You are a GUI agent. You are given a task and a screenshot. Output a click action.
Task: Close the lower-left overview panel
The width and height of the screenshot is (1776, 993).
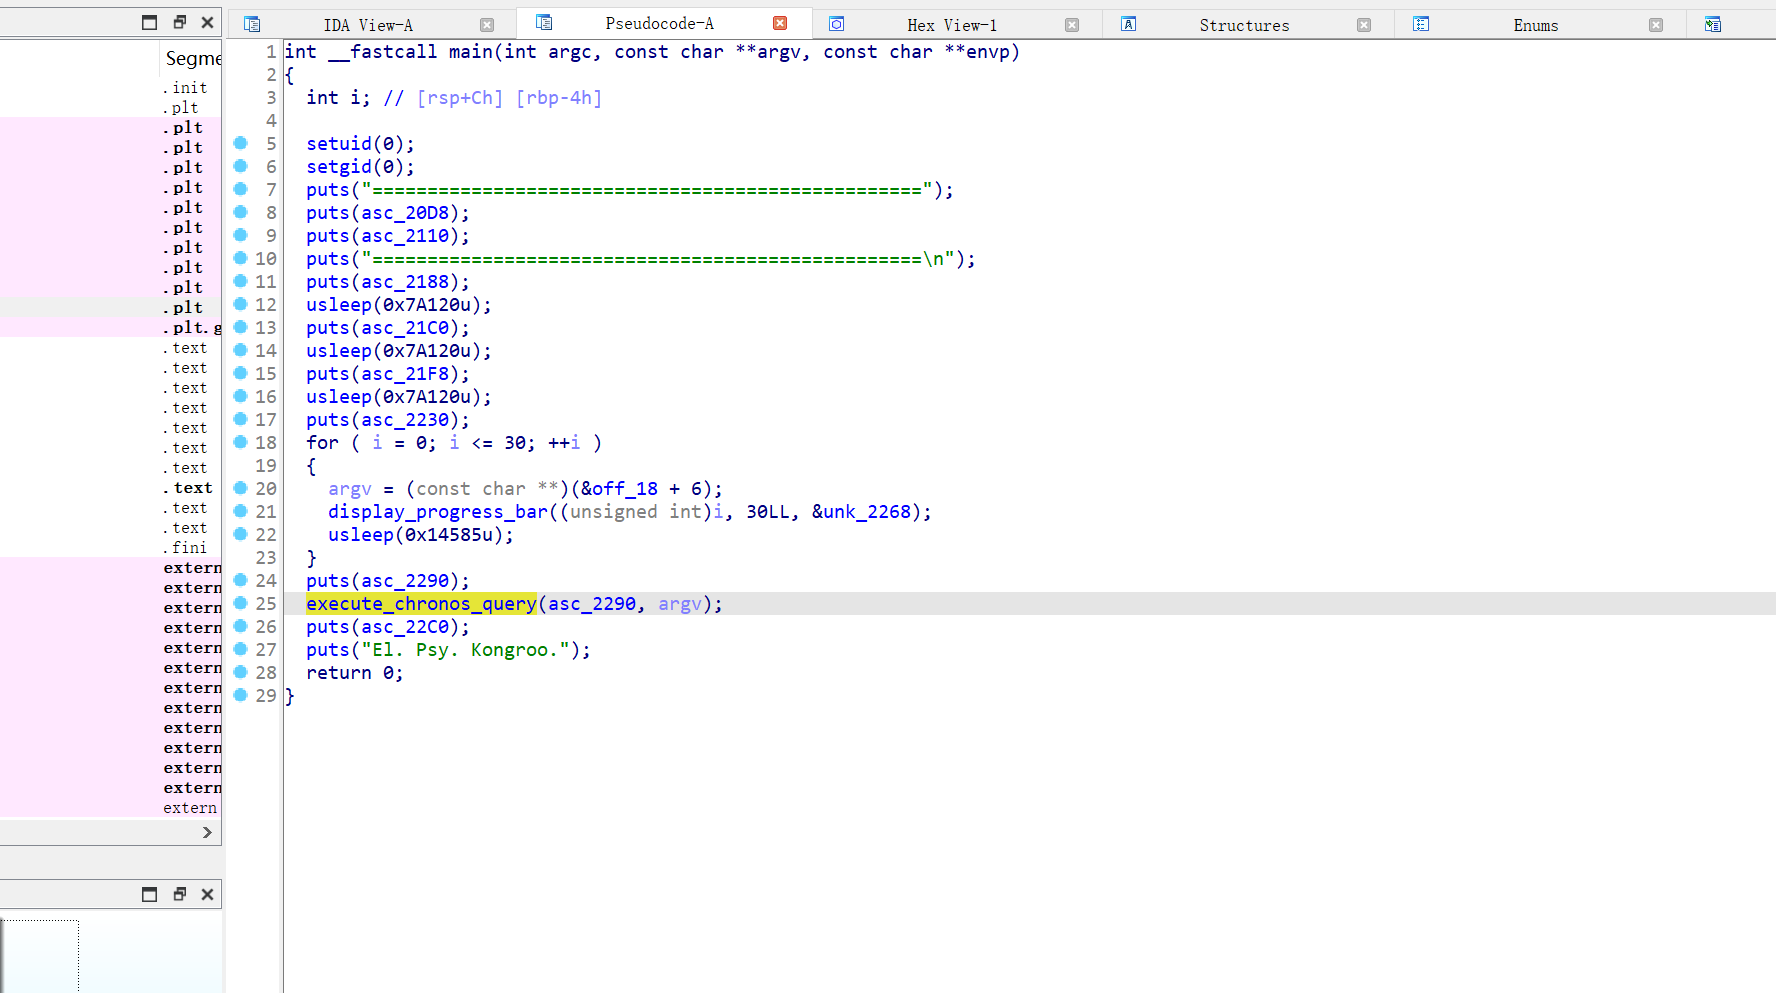[x=207, y=894]
